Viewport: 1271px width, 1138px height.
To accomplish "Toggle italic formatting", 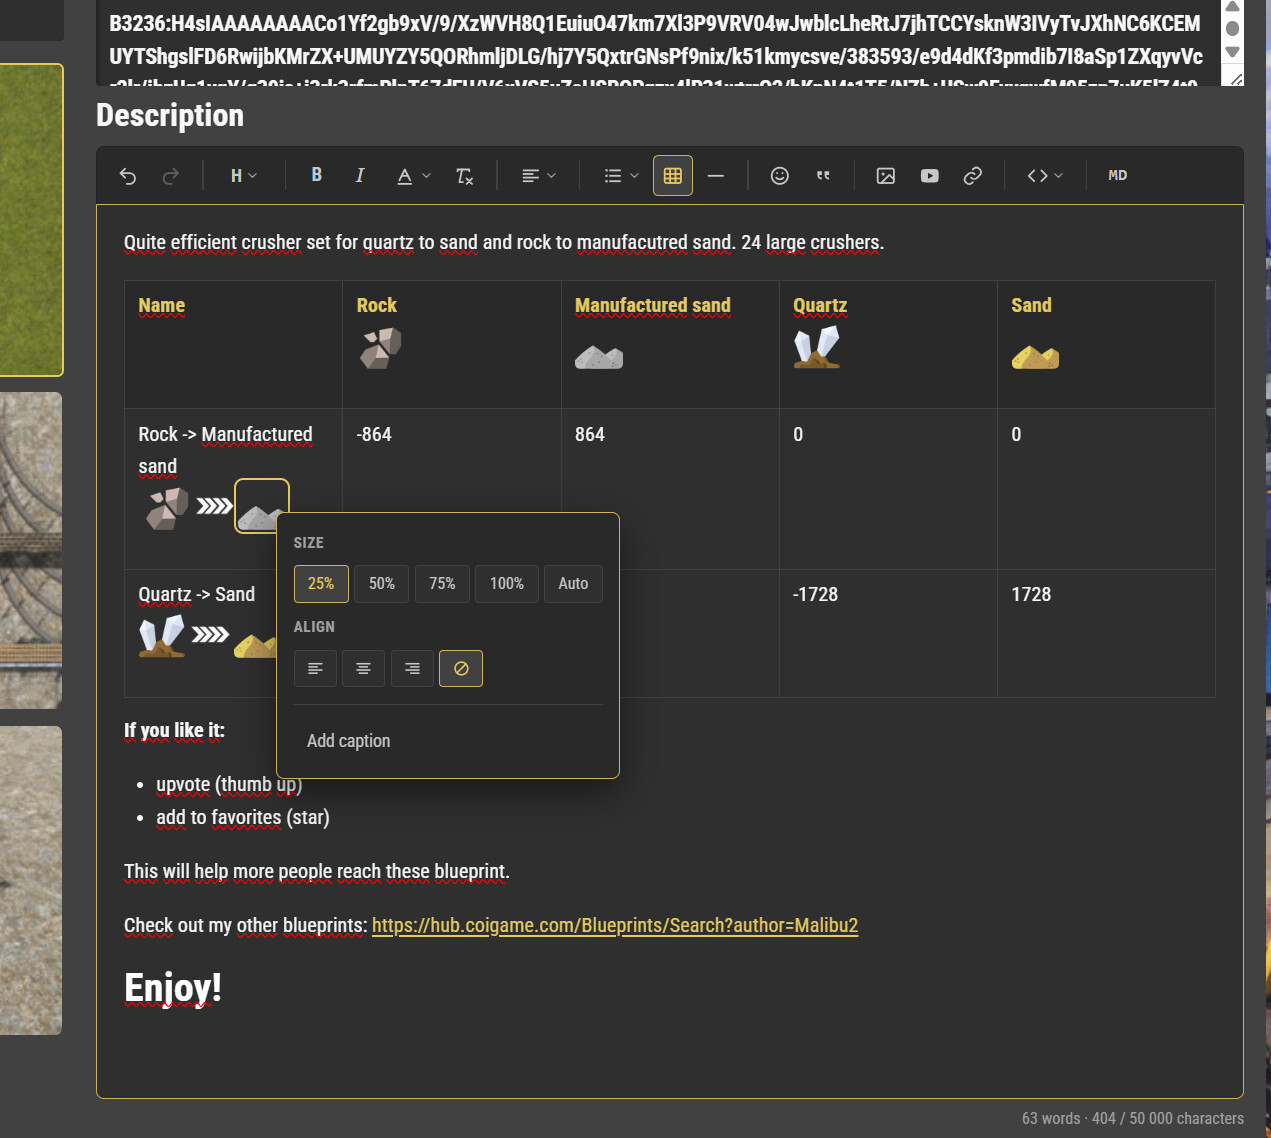I will point(360,176).
